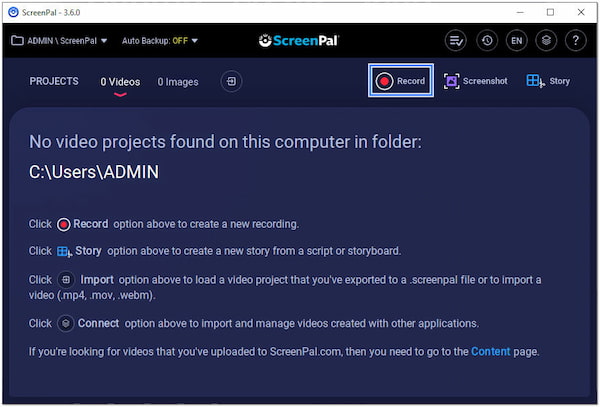Click the ScreenPal logo in header
This screenshot has width=600, height=407.
click(299, 41)
